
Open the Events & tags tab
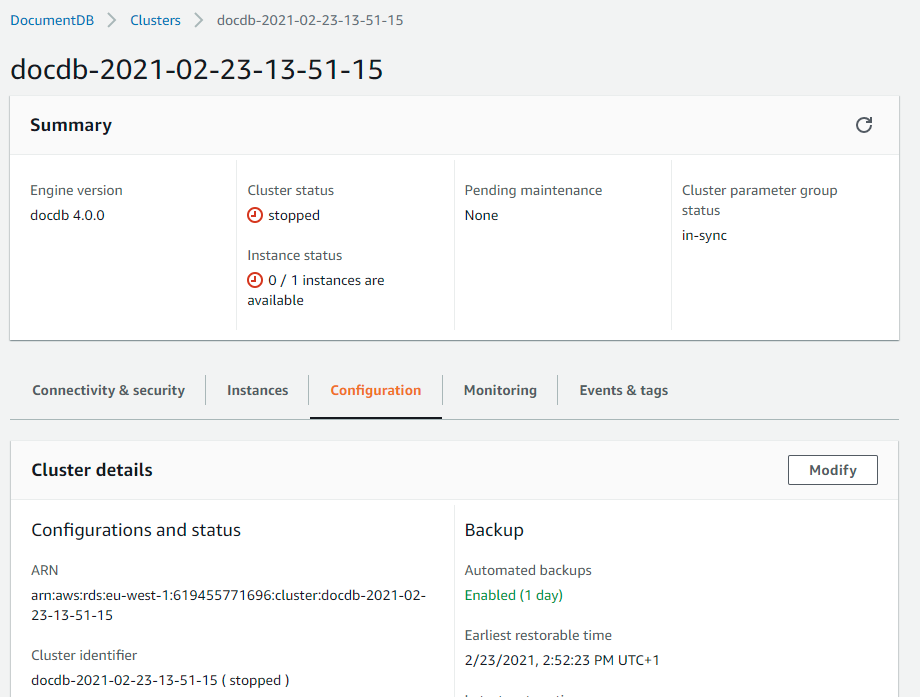[x=624, y=390]
